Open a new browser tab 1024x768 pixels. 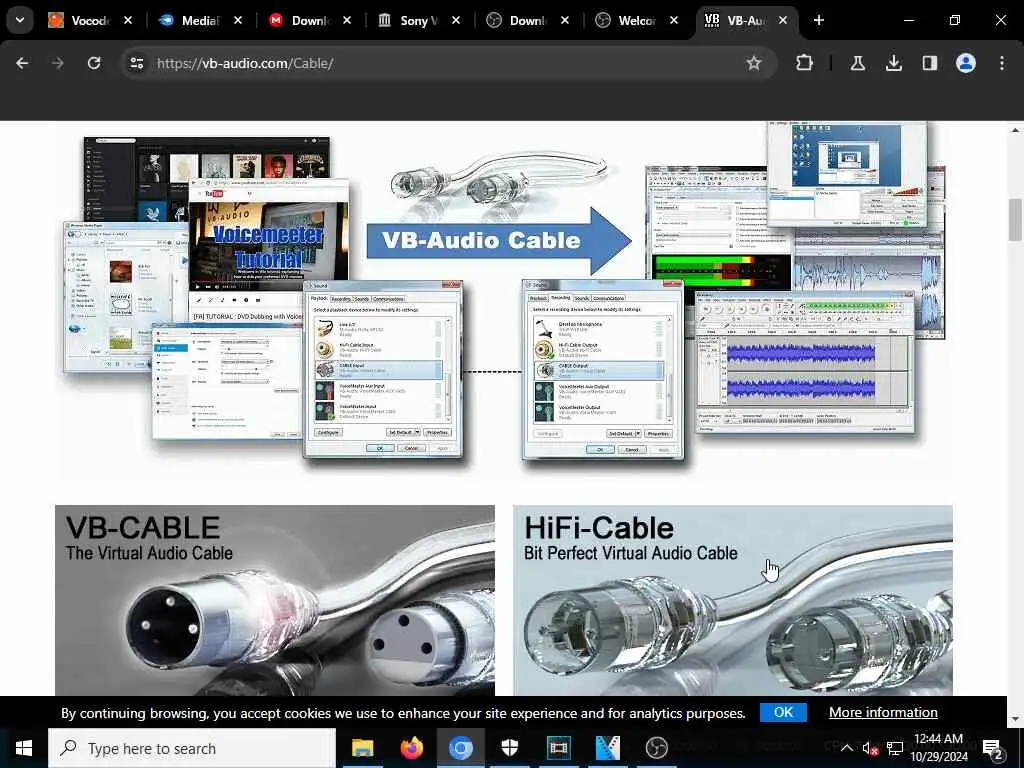(818, 20)
